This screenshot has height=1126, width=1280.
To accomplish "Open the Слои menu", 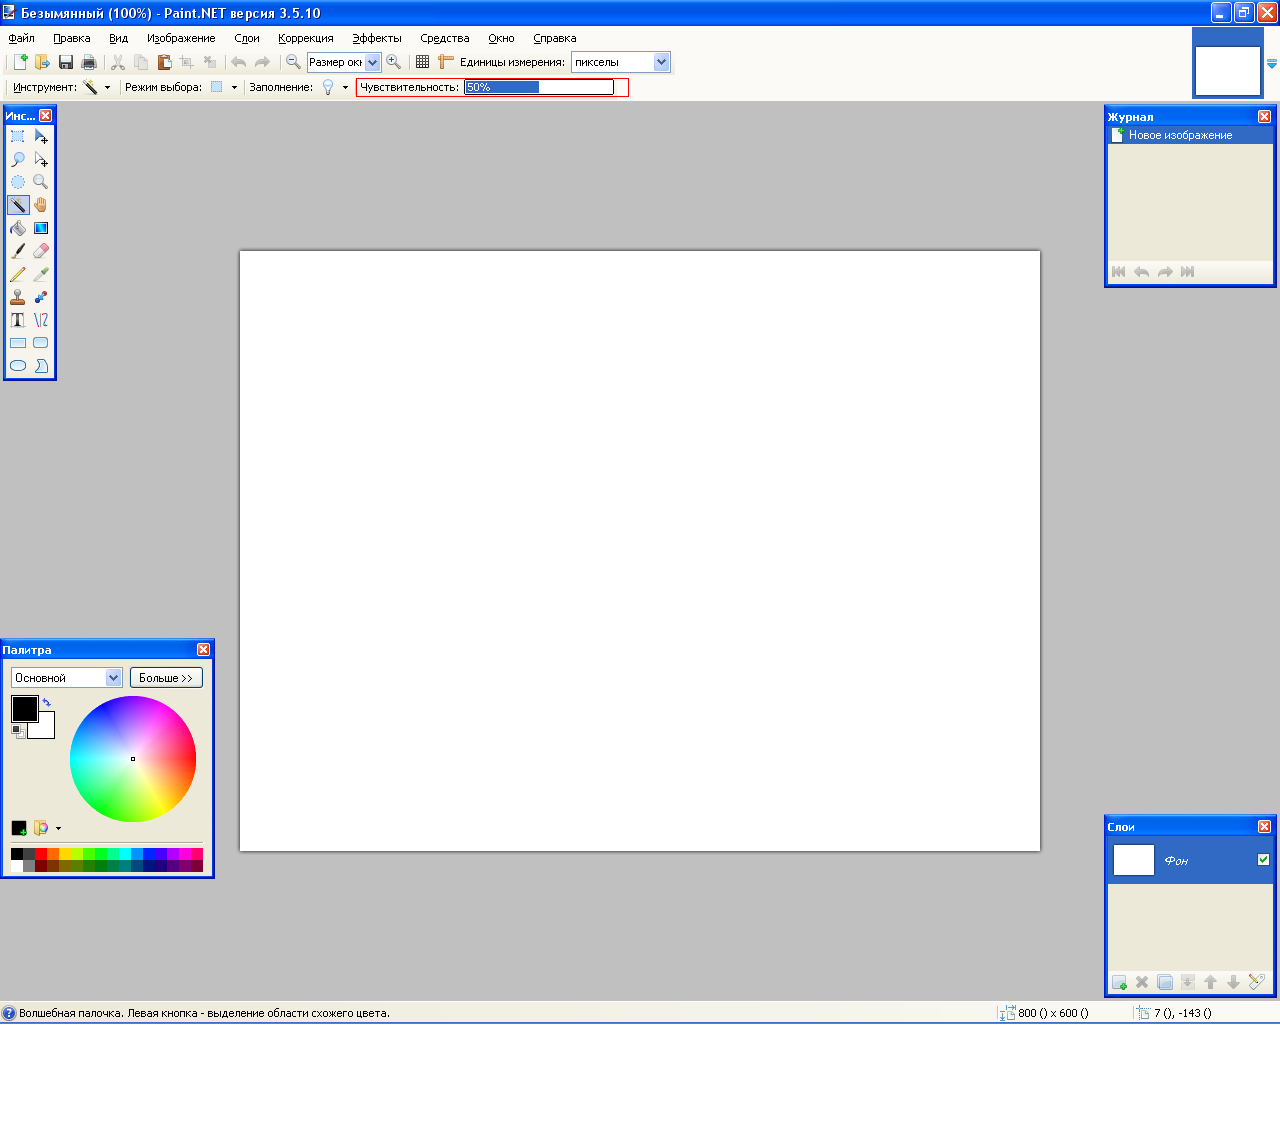I will 247,39.
